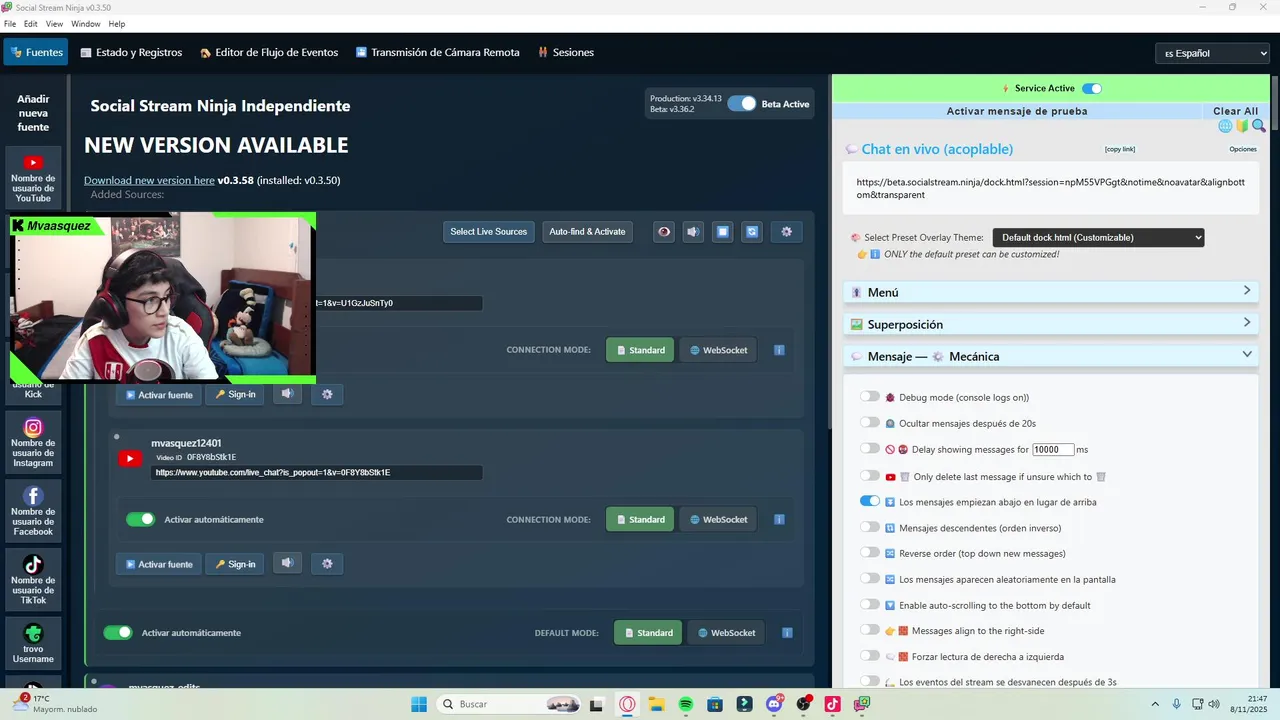The image size is (1280, 720).
Task: Toggle Activar automáticamente for mvasquez12401
Action: point(140,519)
